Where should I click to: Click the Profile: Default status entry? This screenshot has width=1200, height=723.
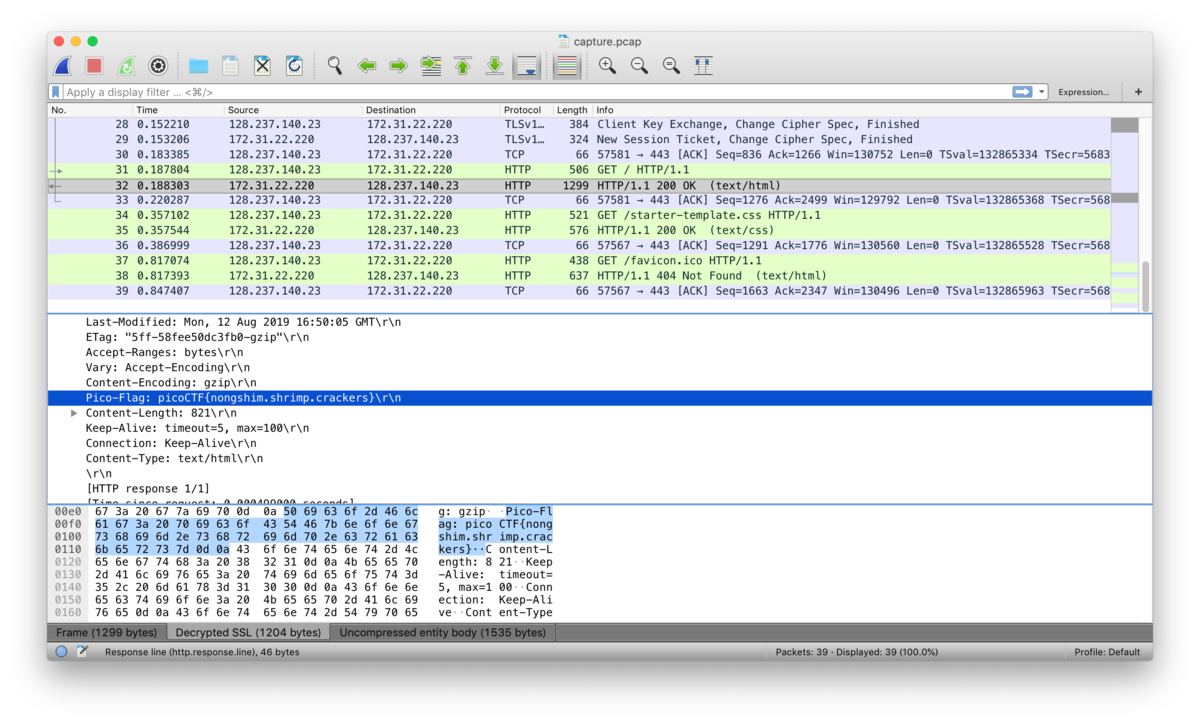tap(1107, 652)
